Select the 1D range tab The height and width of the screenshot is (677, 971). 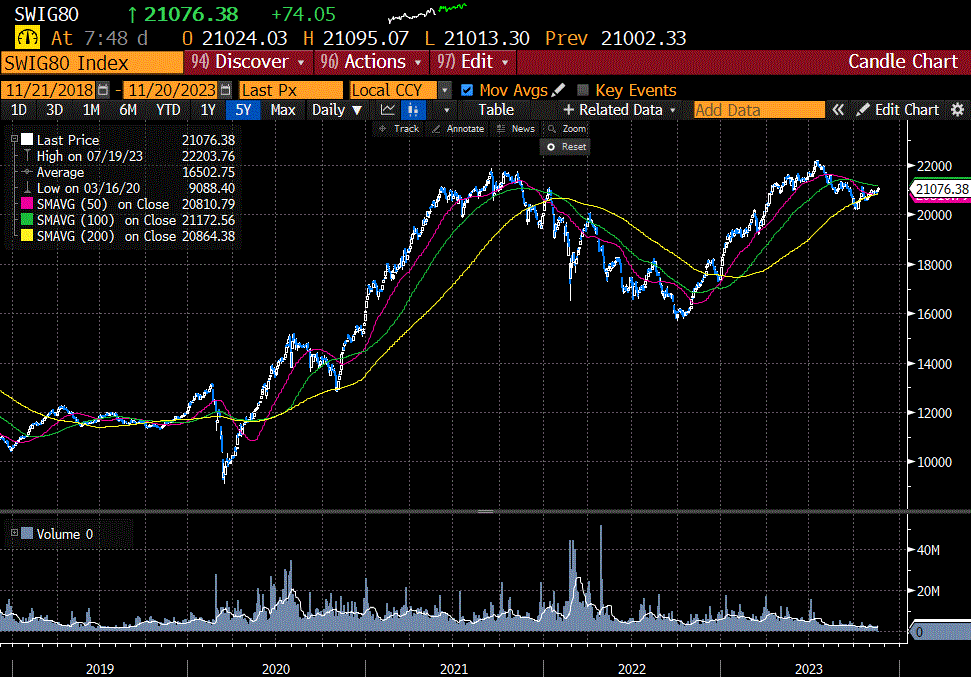tap(19, 110)
